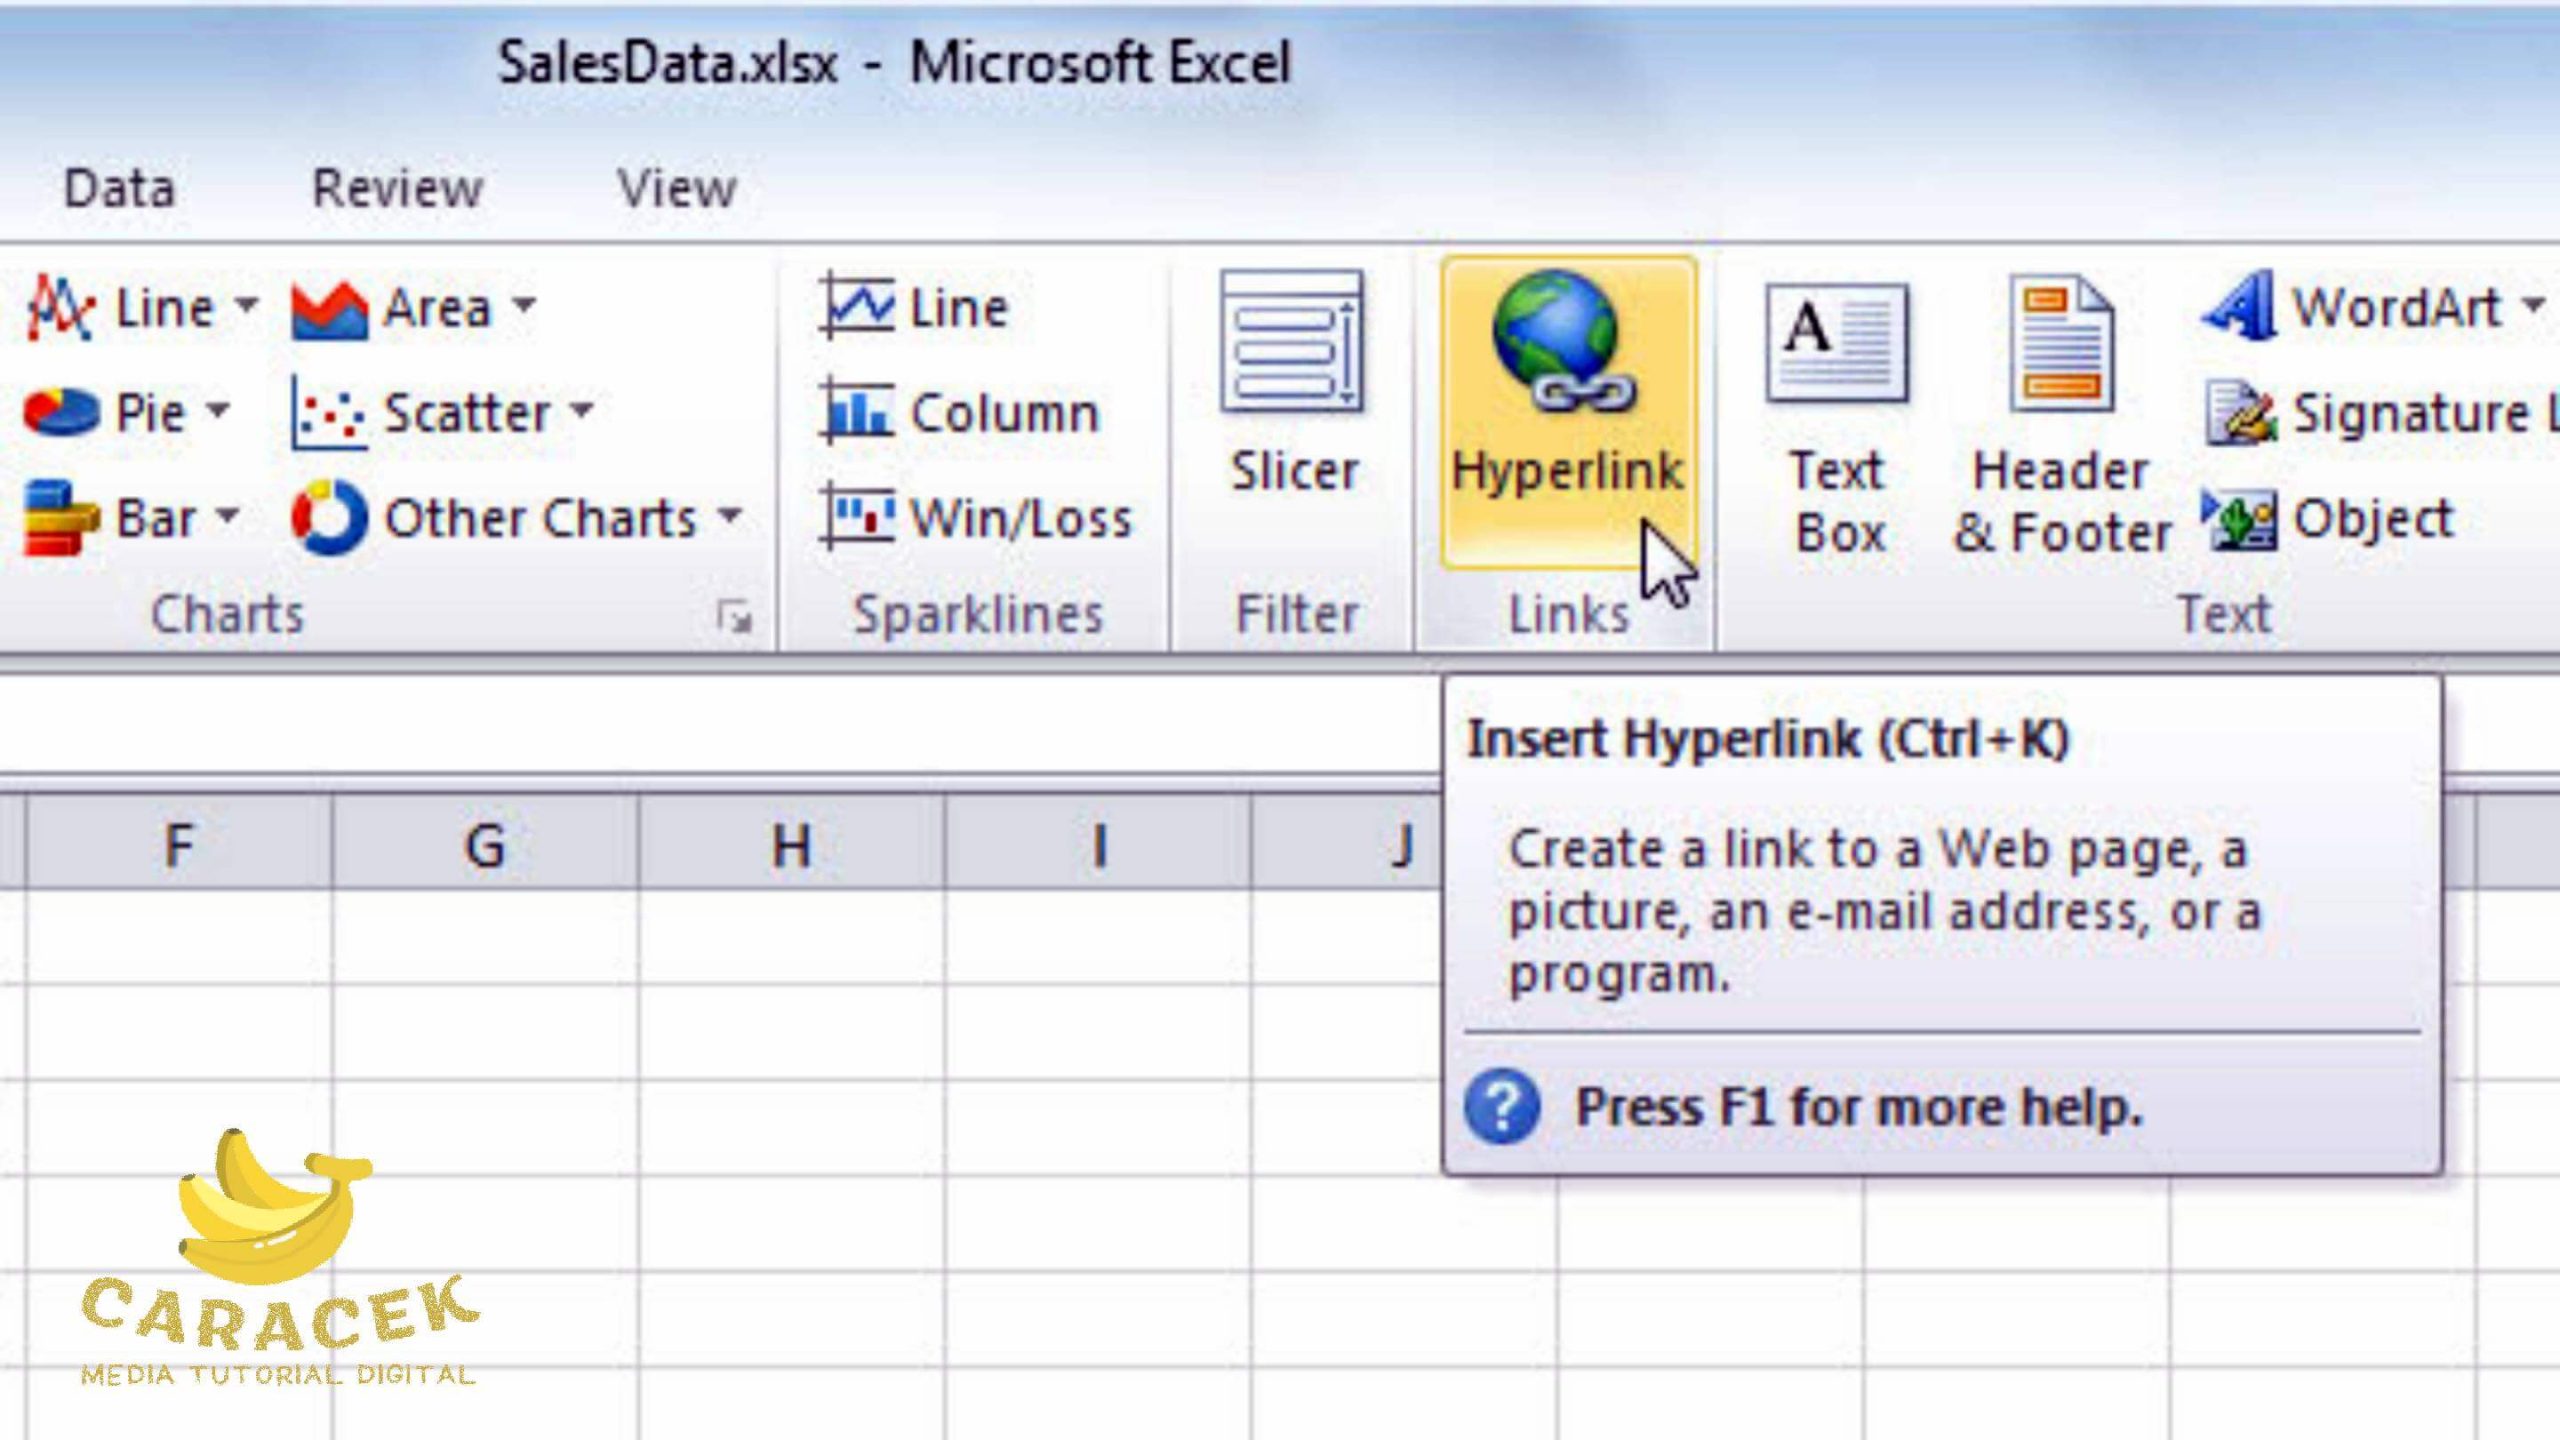Click the Scatter label
Screen dimensions: 2560x1440
pyautogui.click(x=467, y=412)
